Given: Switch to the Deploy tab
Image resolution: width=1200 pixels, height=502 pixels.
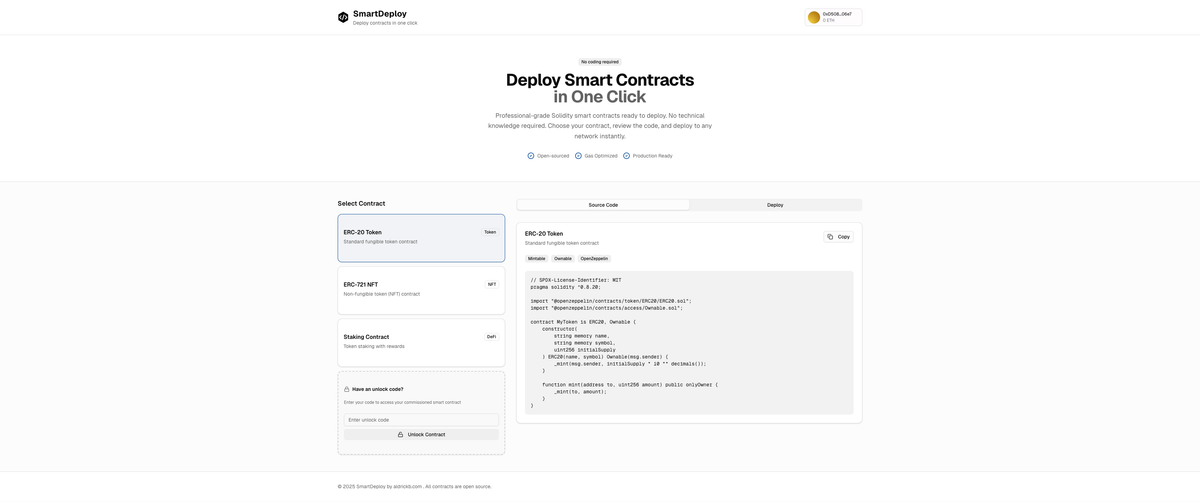Looking at the screenshot, I should click(775, 205).
